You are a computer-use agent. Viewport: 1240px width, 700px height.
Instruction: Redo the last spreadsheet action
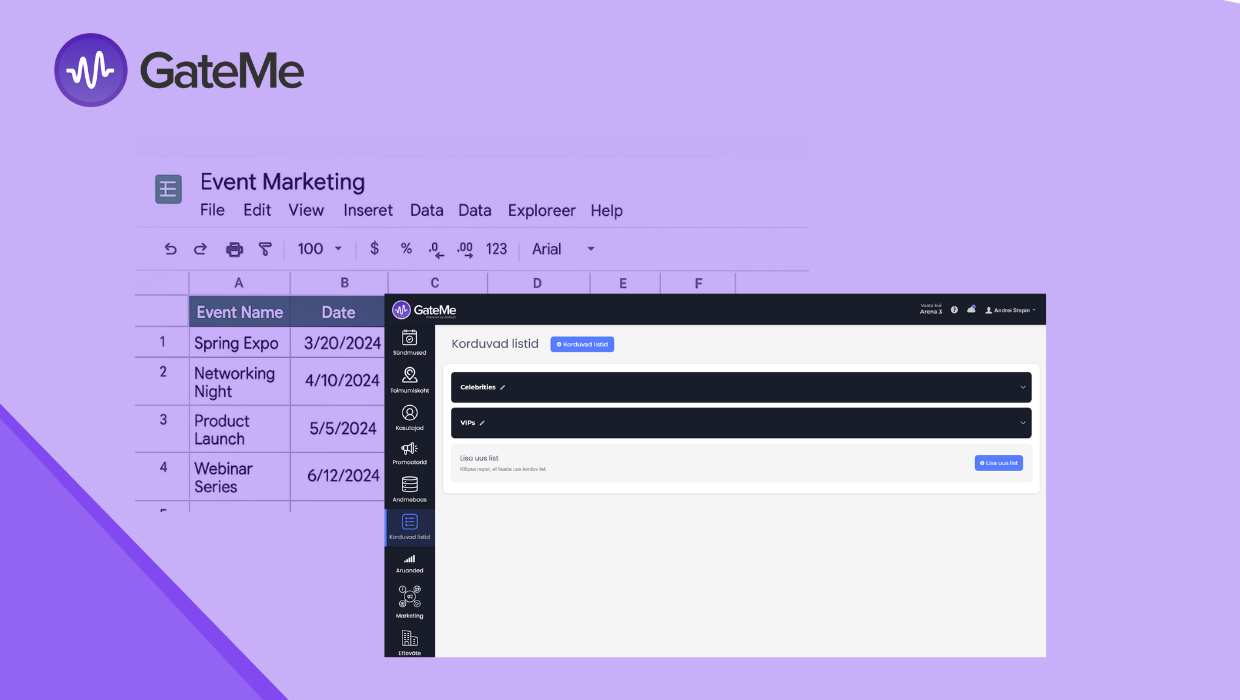(x=200, y=249)
